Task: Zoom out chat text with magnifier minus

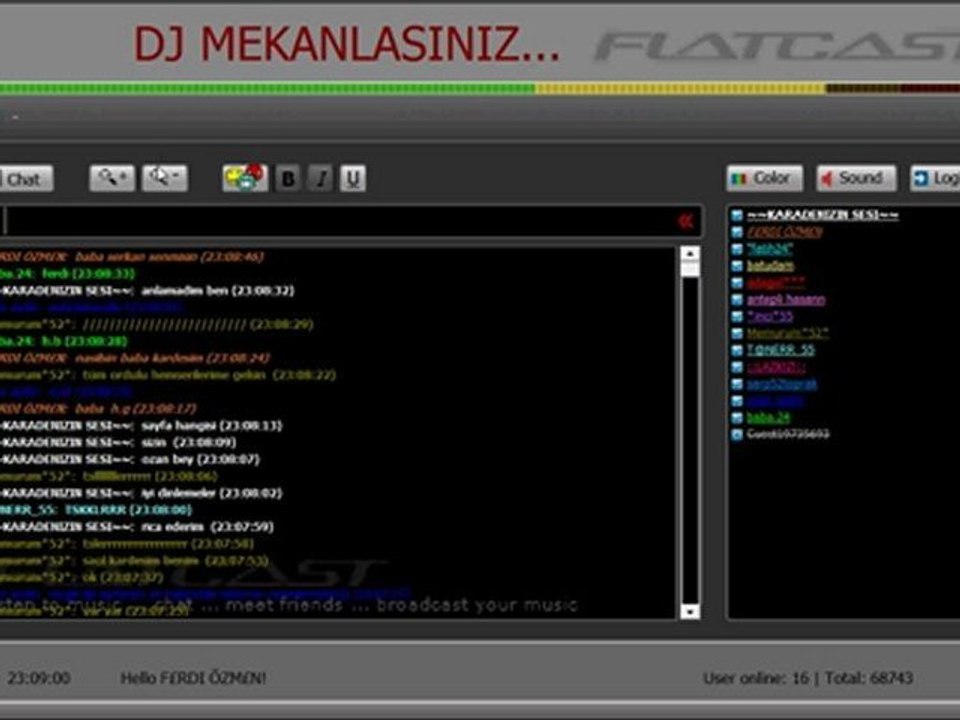Action: [165, 178]
